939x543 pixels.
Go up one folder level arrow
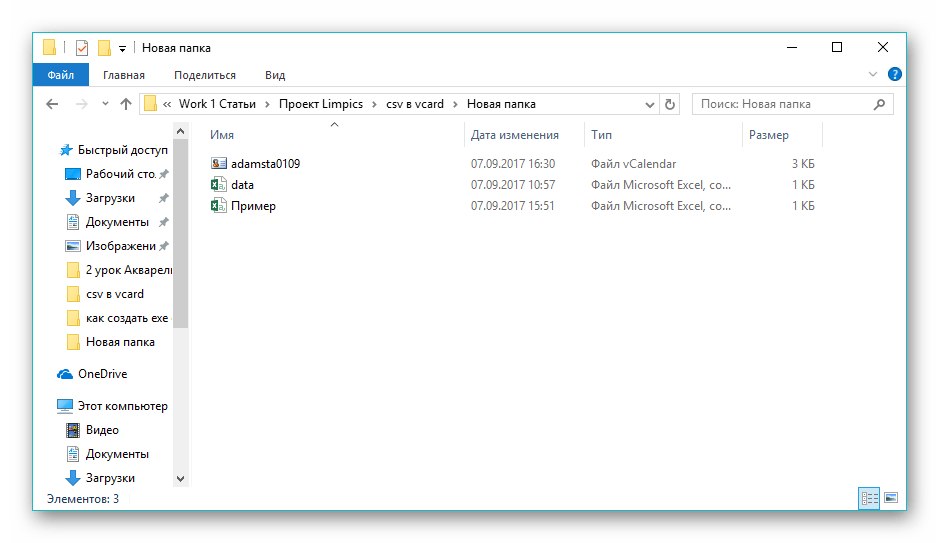coord(126,104)
